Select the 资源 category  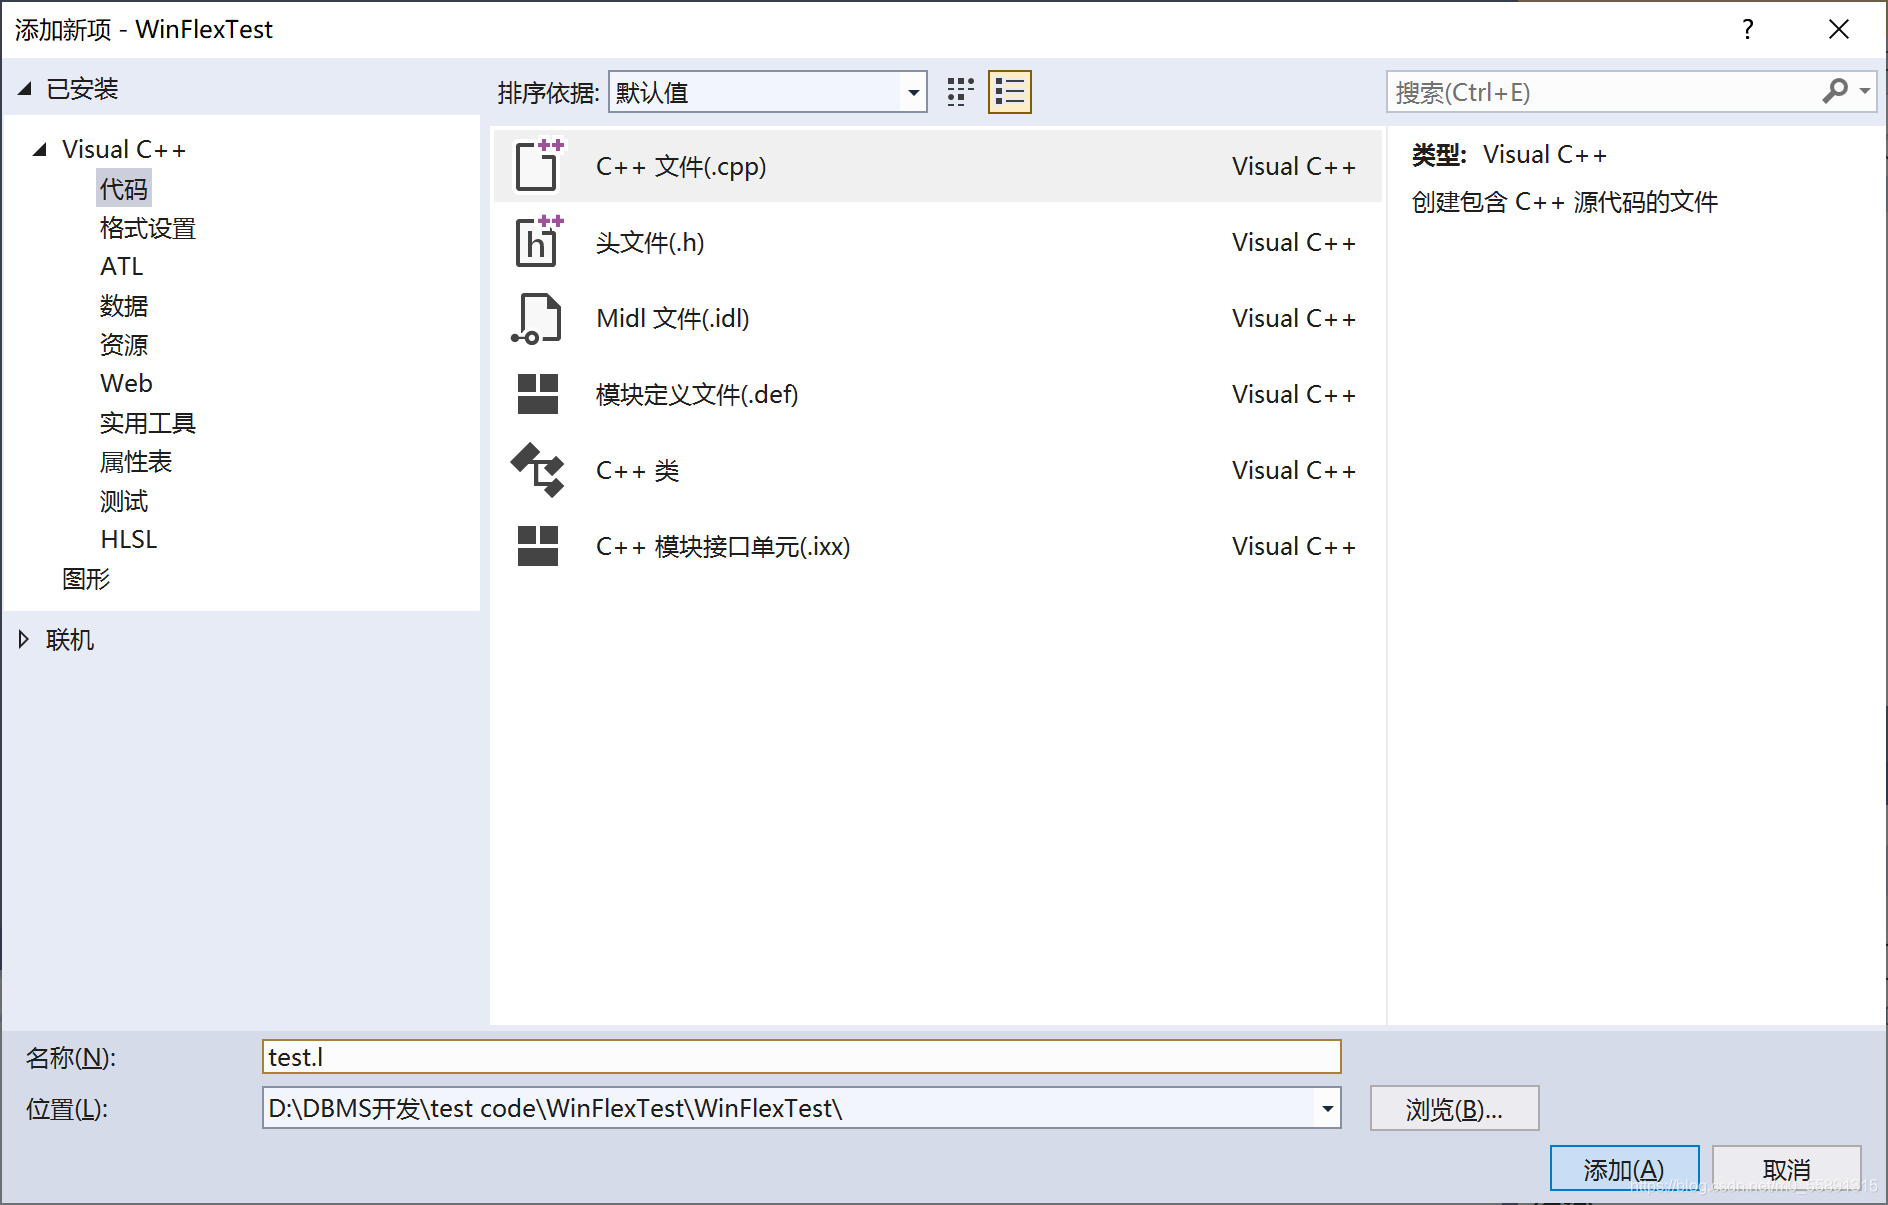tap(124, 345)
